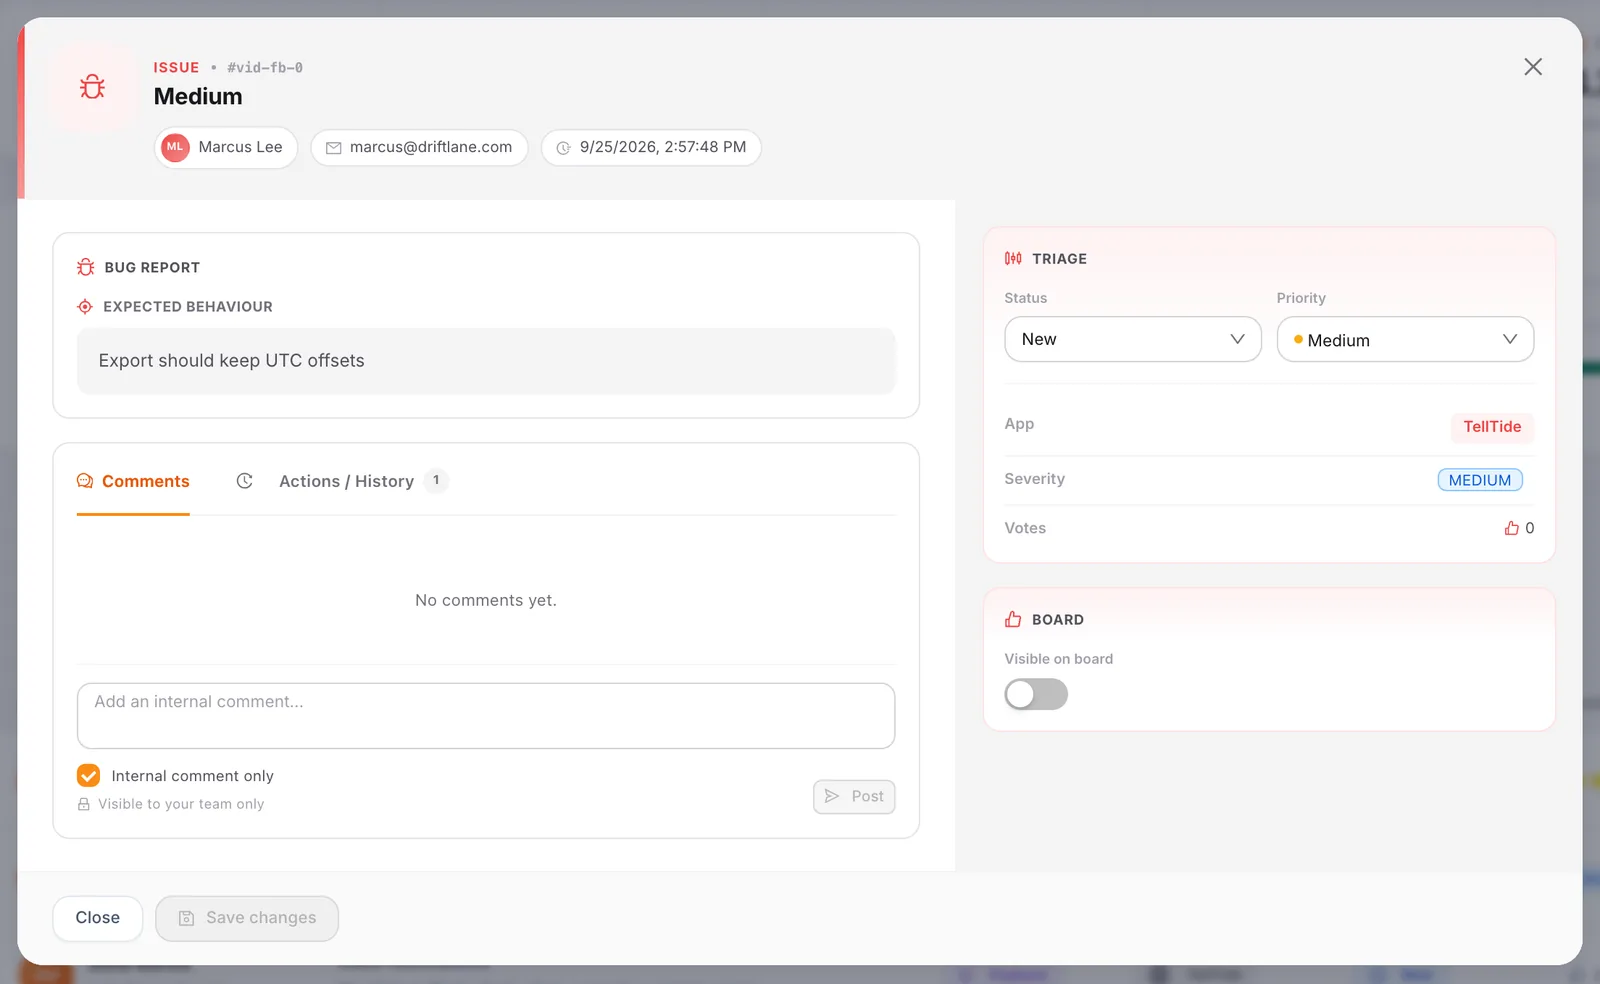
Task: Click the marcus@driftlane.com email chip
Action: click(418, 148)
